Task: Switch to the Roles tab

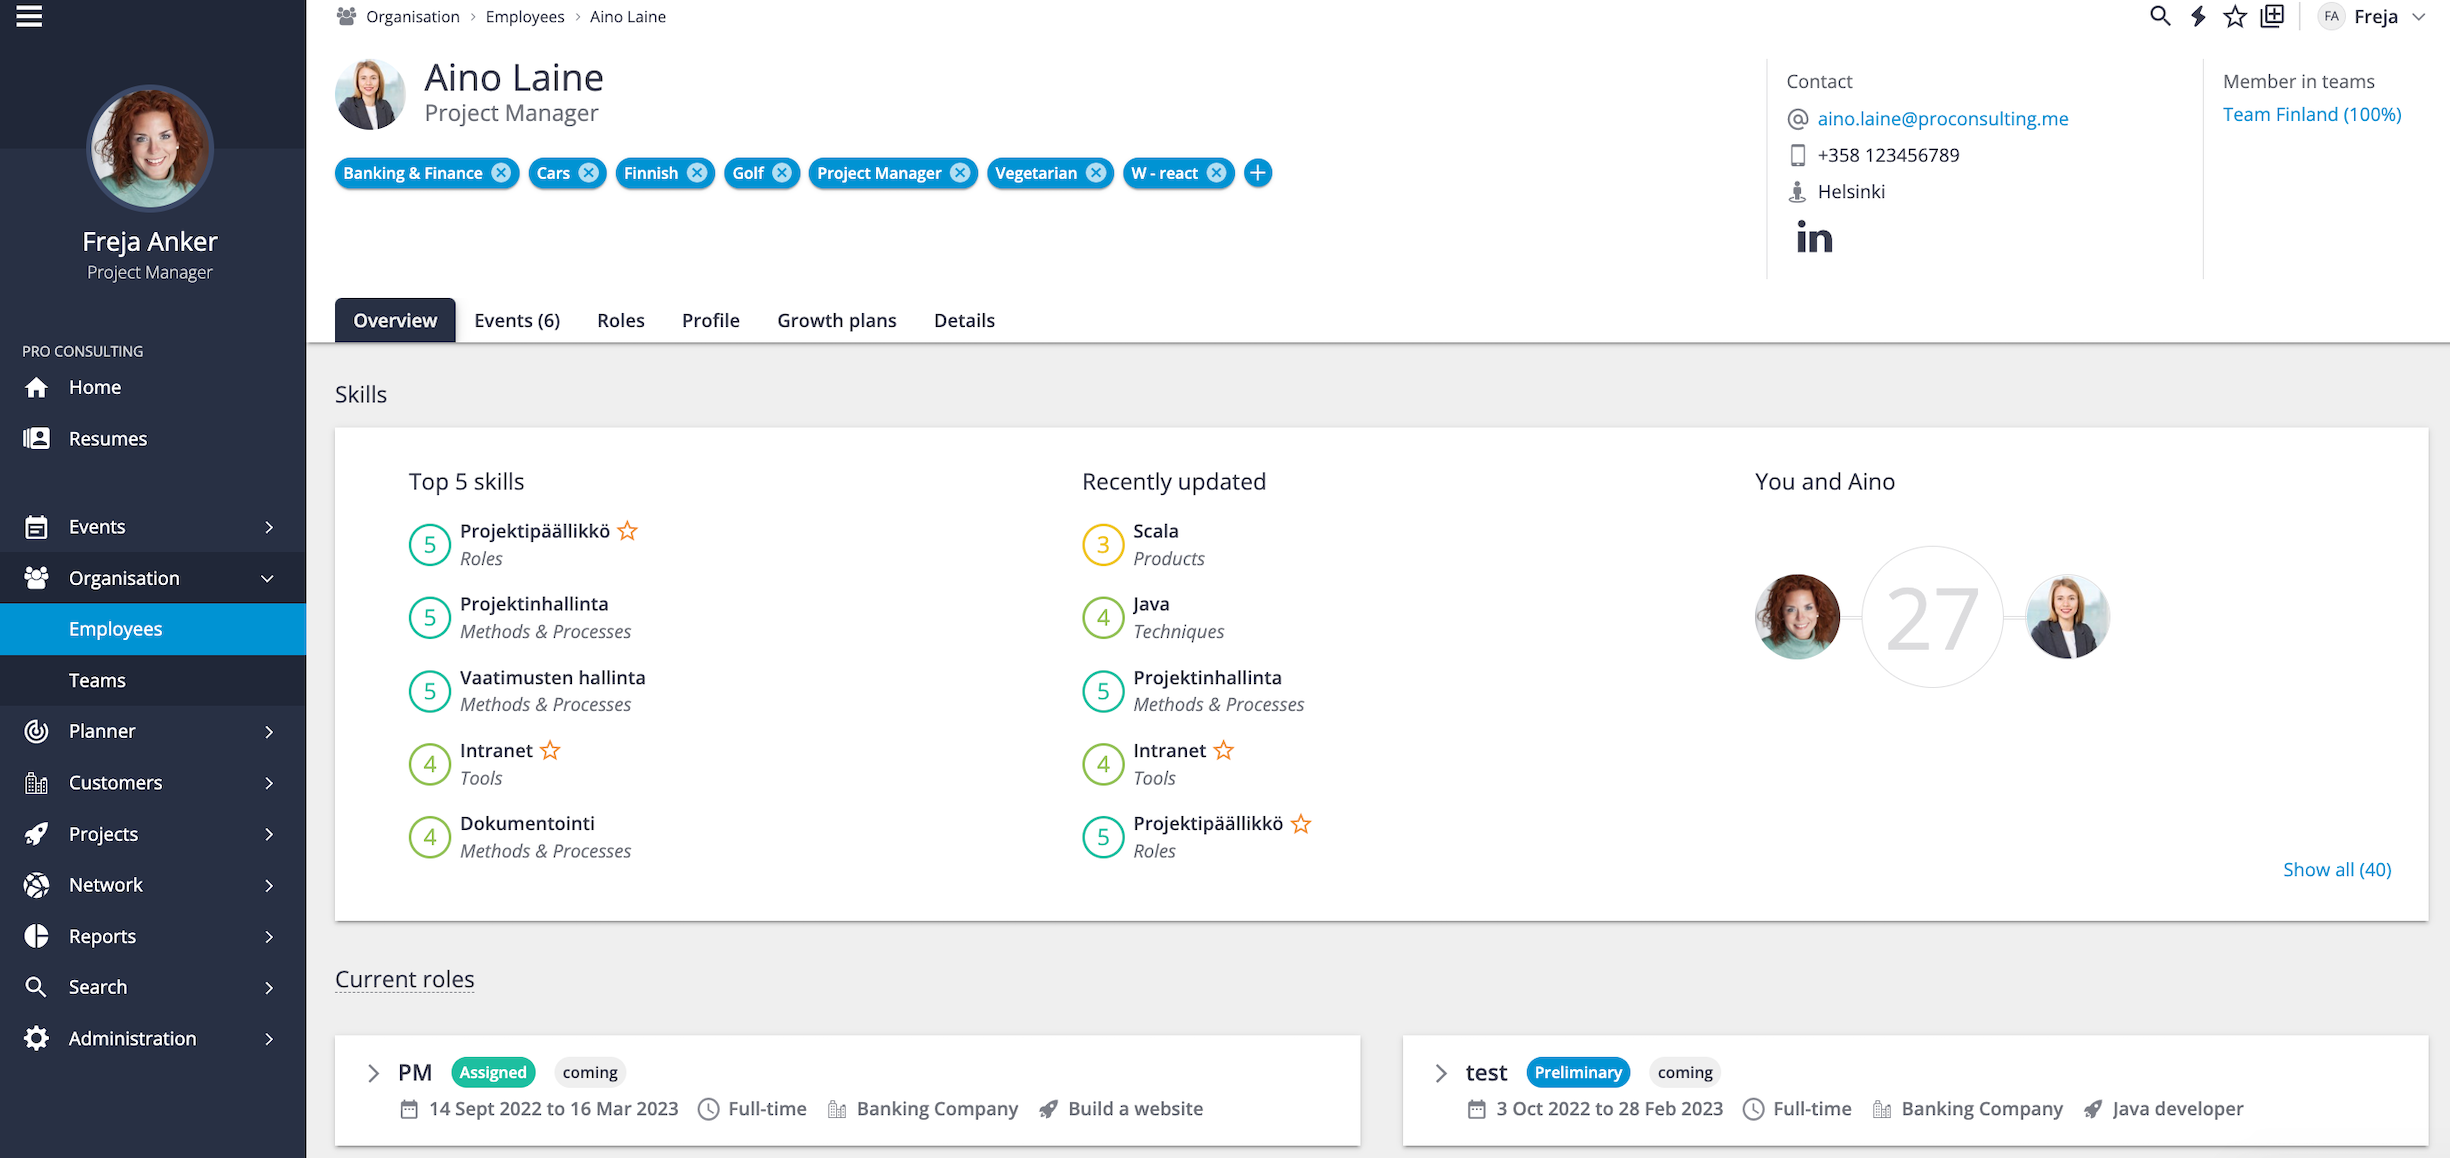Action: pyautogui.click(x=621, y=320)
